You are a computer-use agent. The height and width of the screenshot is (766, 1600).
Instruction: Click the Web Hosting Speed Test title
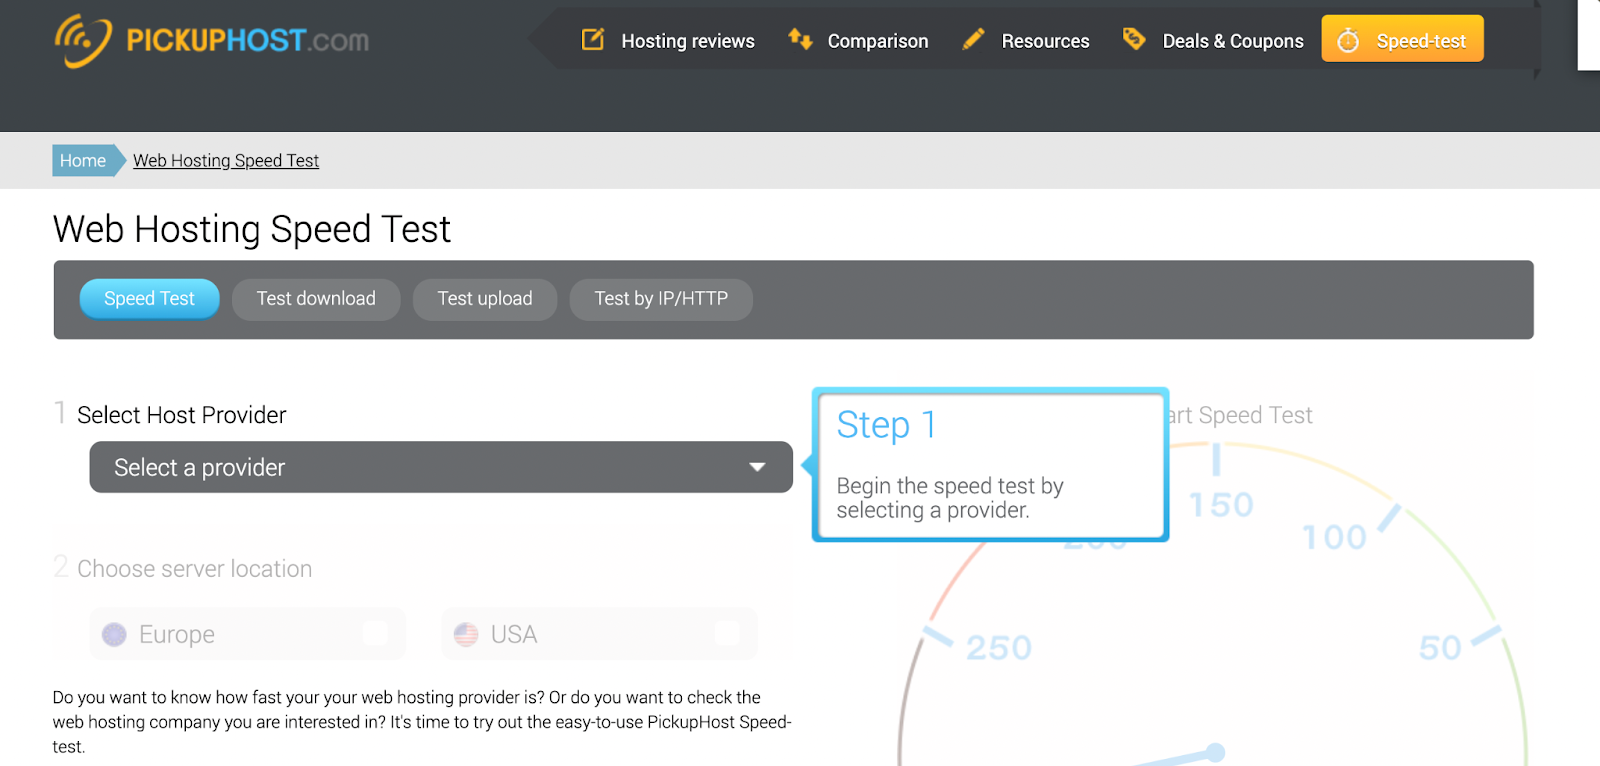(x=252, y=229)
